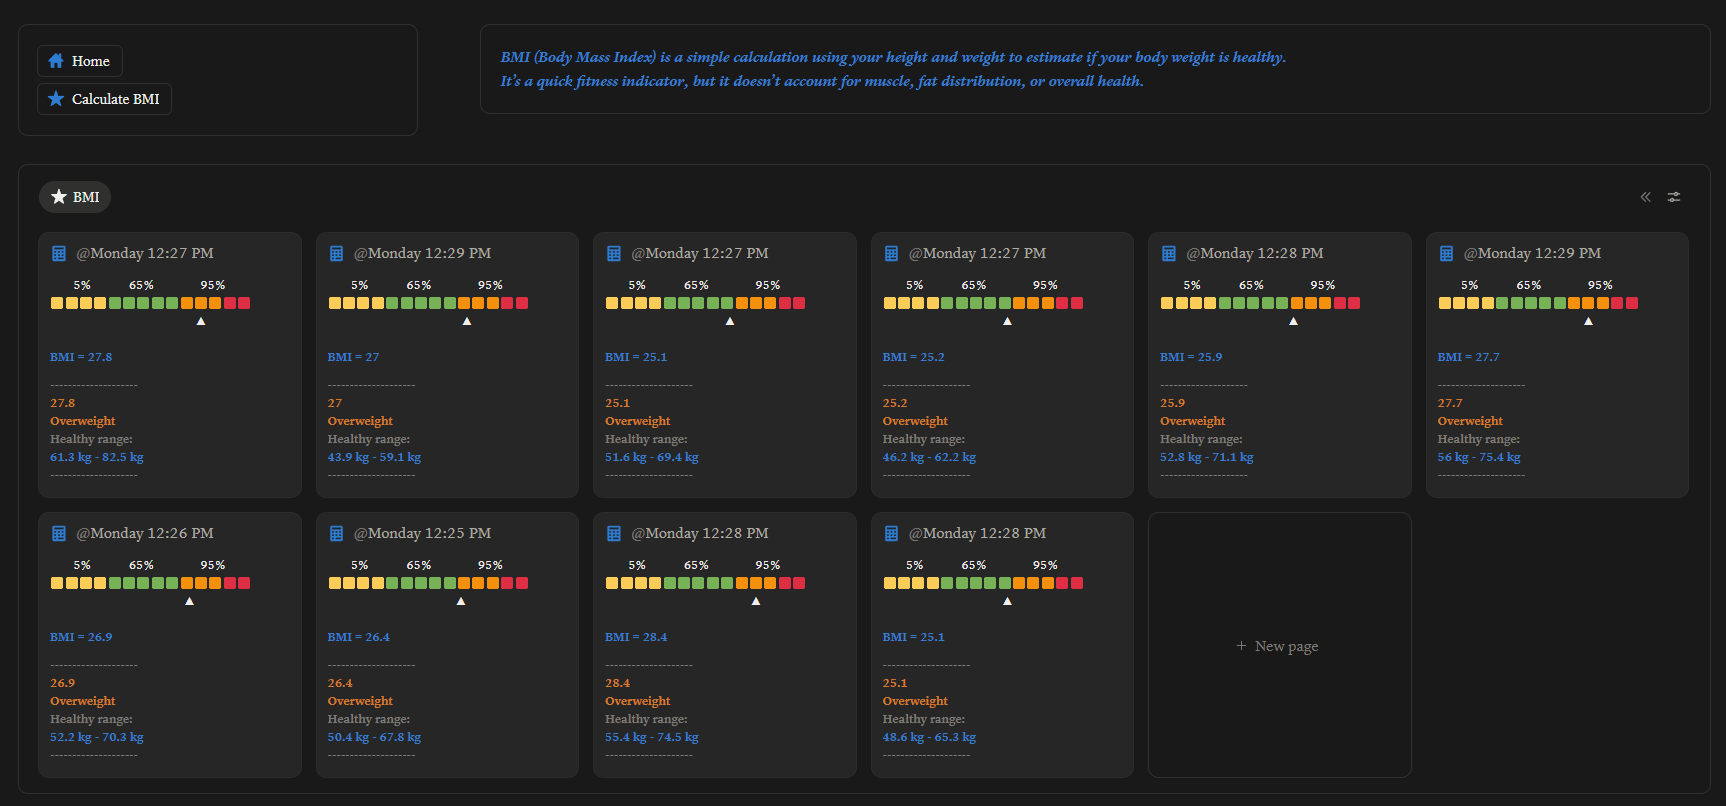
Task: Click the orange 28.4 value
Action: (617, 683)
